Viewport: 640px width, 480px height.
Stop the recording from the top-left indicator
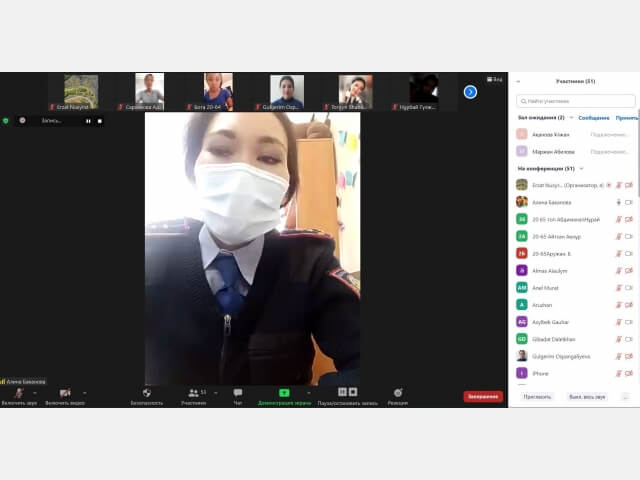[100, 121]
